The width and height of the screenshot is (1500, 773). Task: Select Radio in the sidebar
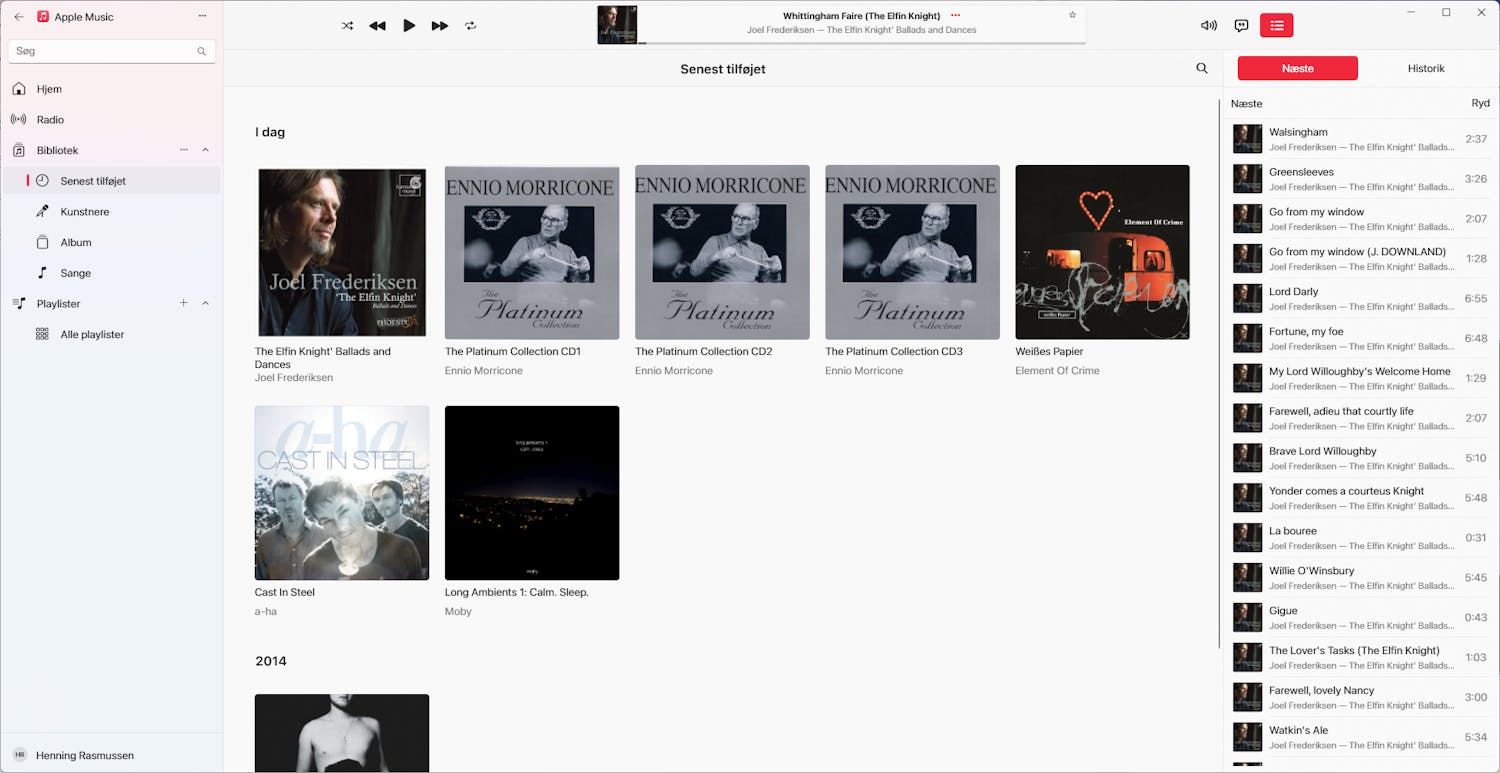pos(48,119)
